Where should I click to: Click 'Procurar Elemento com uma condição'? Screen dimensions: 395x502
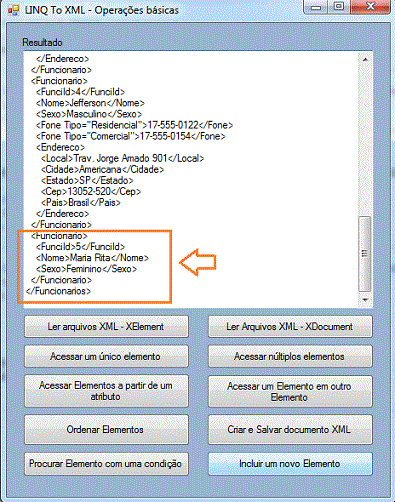pyautogui.click(x=106, y=464)
